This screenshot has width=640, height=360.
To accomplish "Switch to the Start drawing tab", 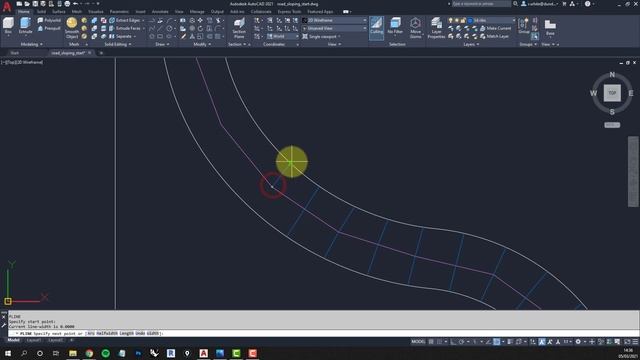I will tap(15, 53).
